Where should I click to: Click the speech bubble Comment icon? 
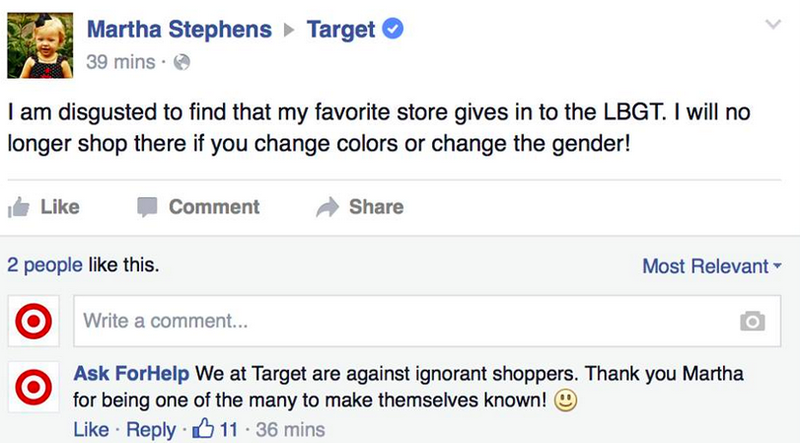147,207
